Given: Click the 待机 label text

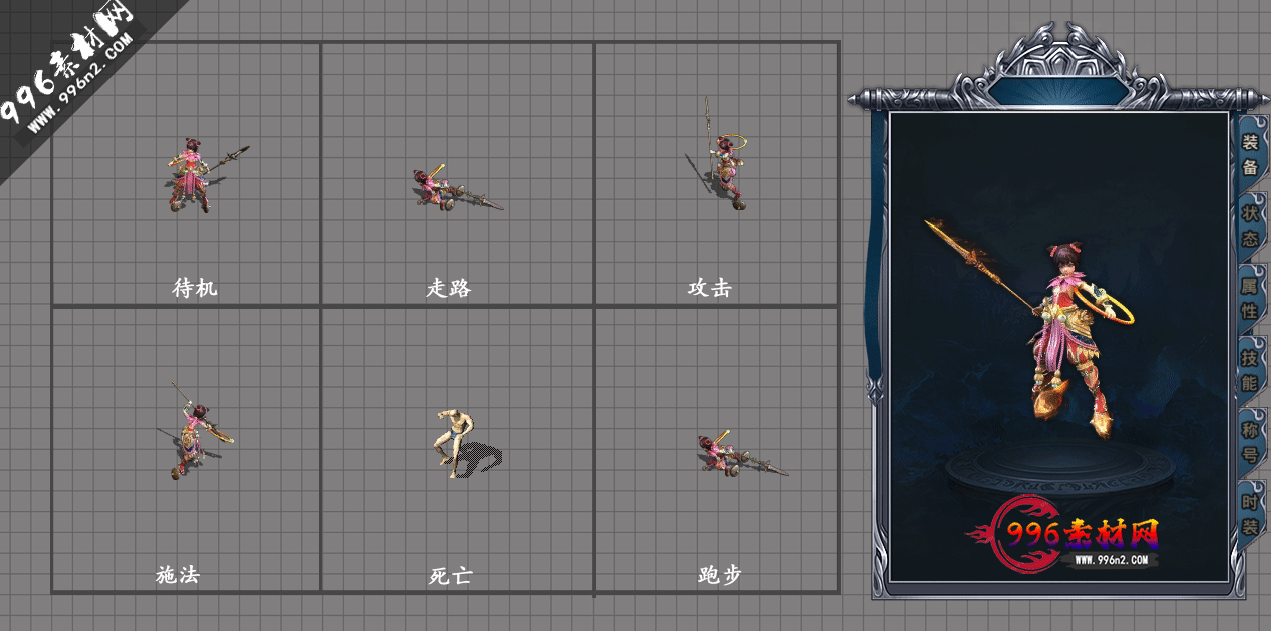Looking at the screenshot, I should pyautogui.click(x=195, y=288).
